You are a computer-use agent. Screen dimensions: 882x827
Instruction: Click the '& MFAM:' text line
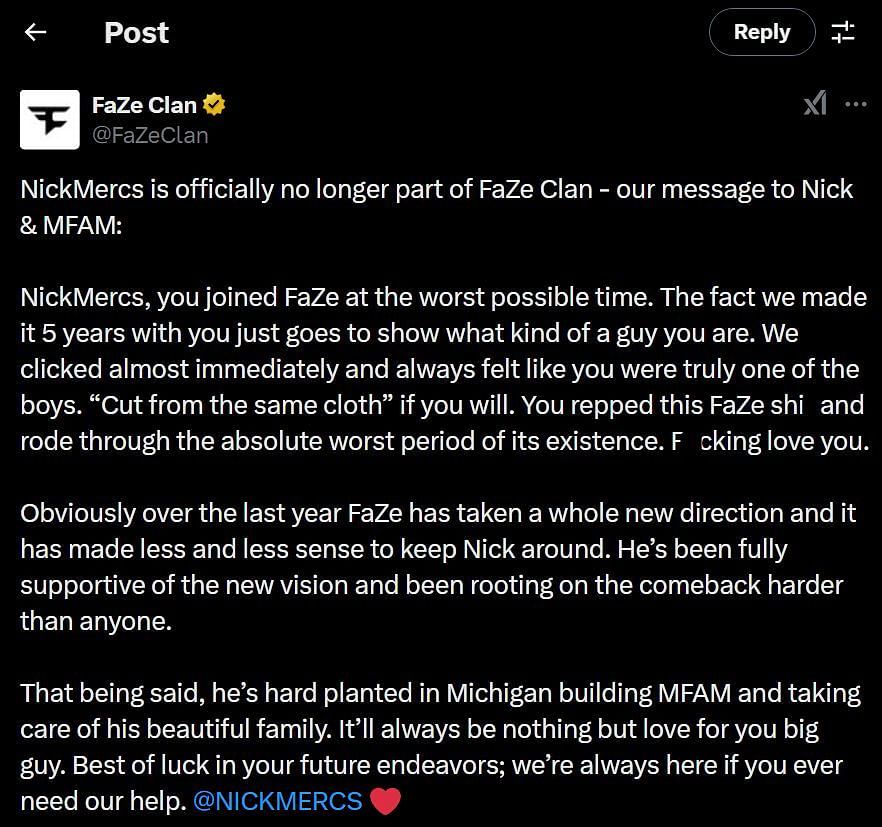[x=71, y=226]
